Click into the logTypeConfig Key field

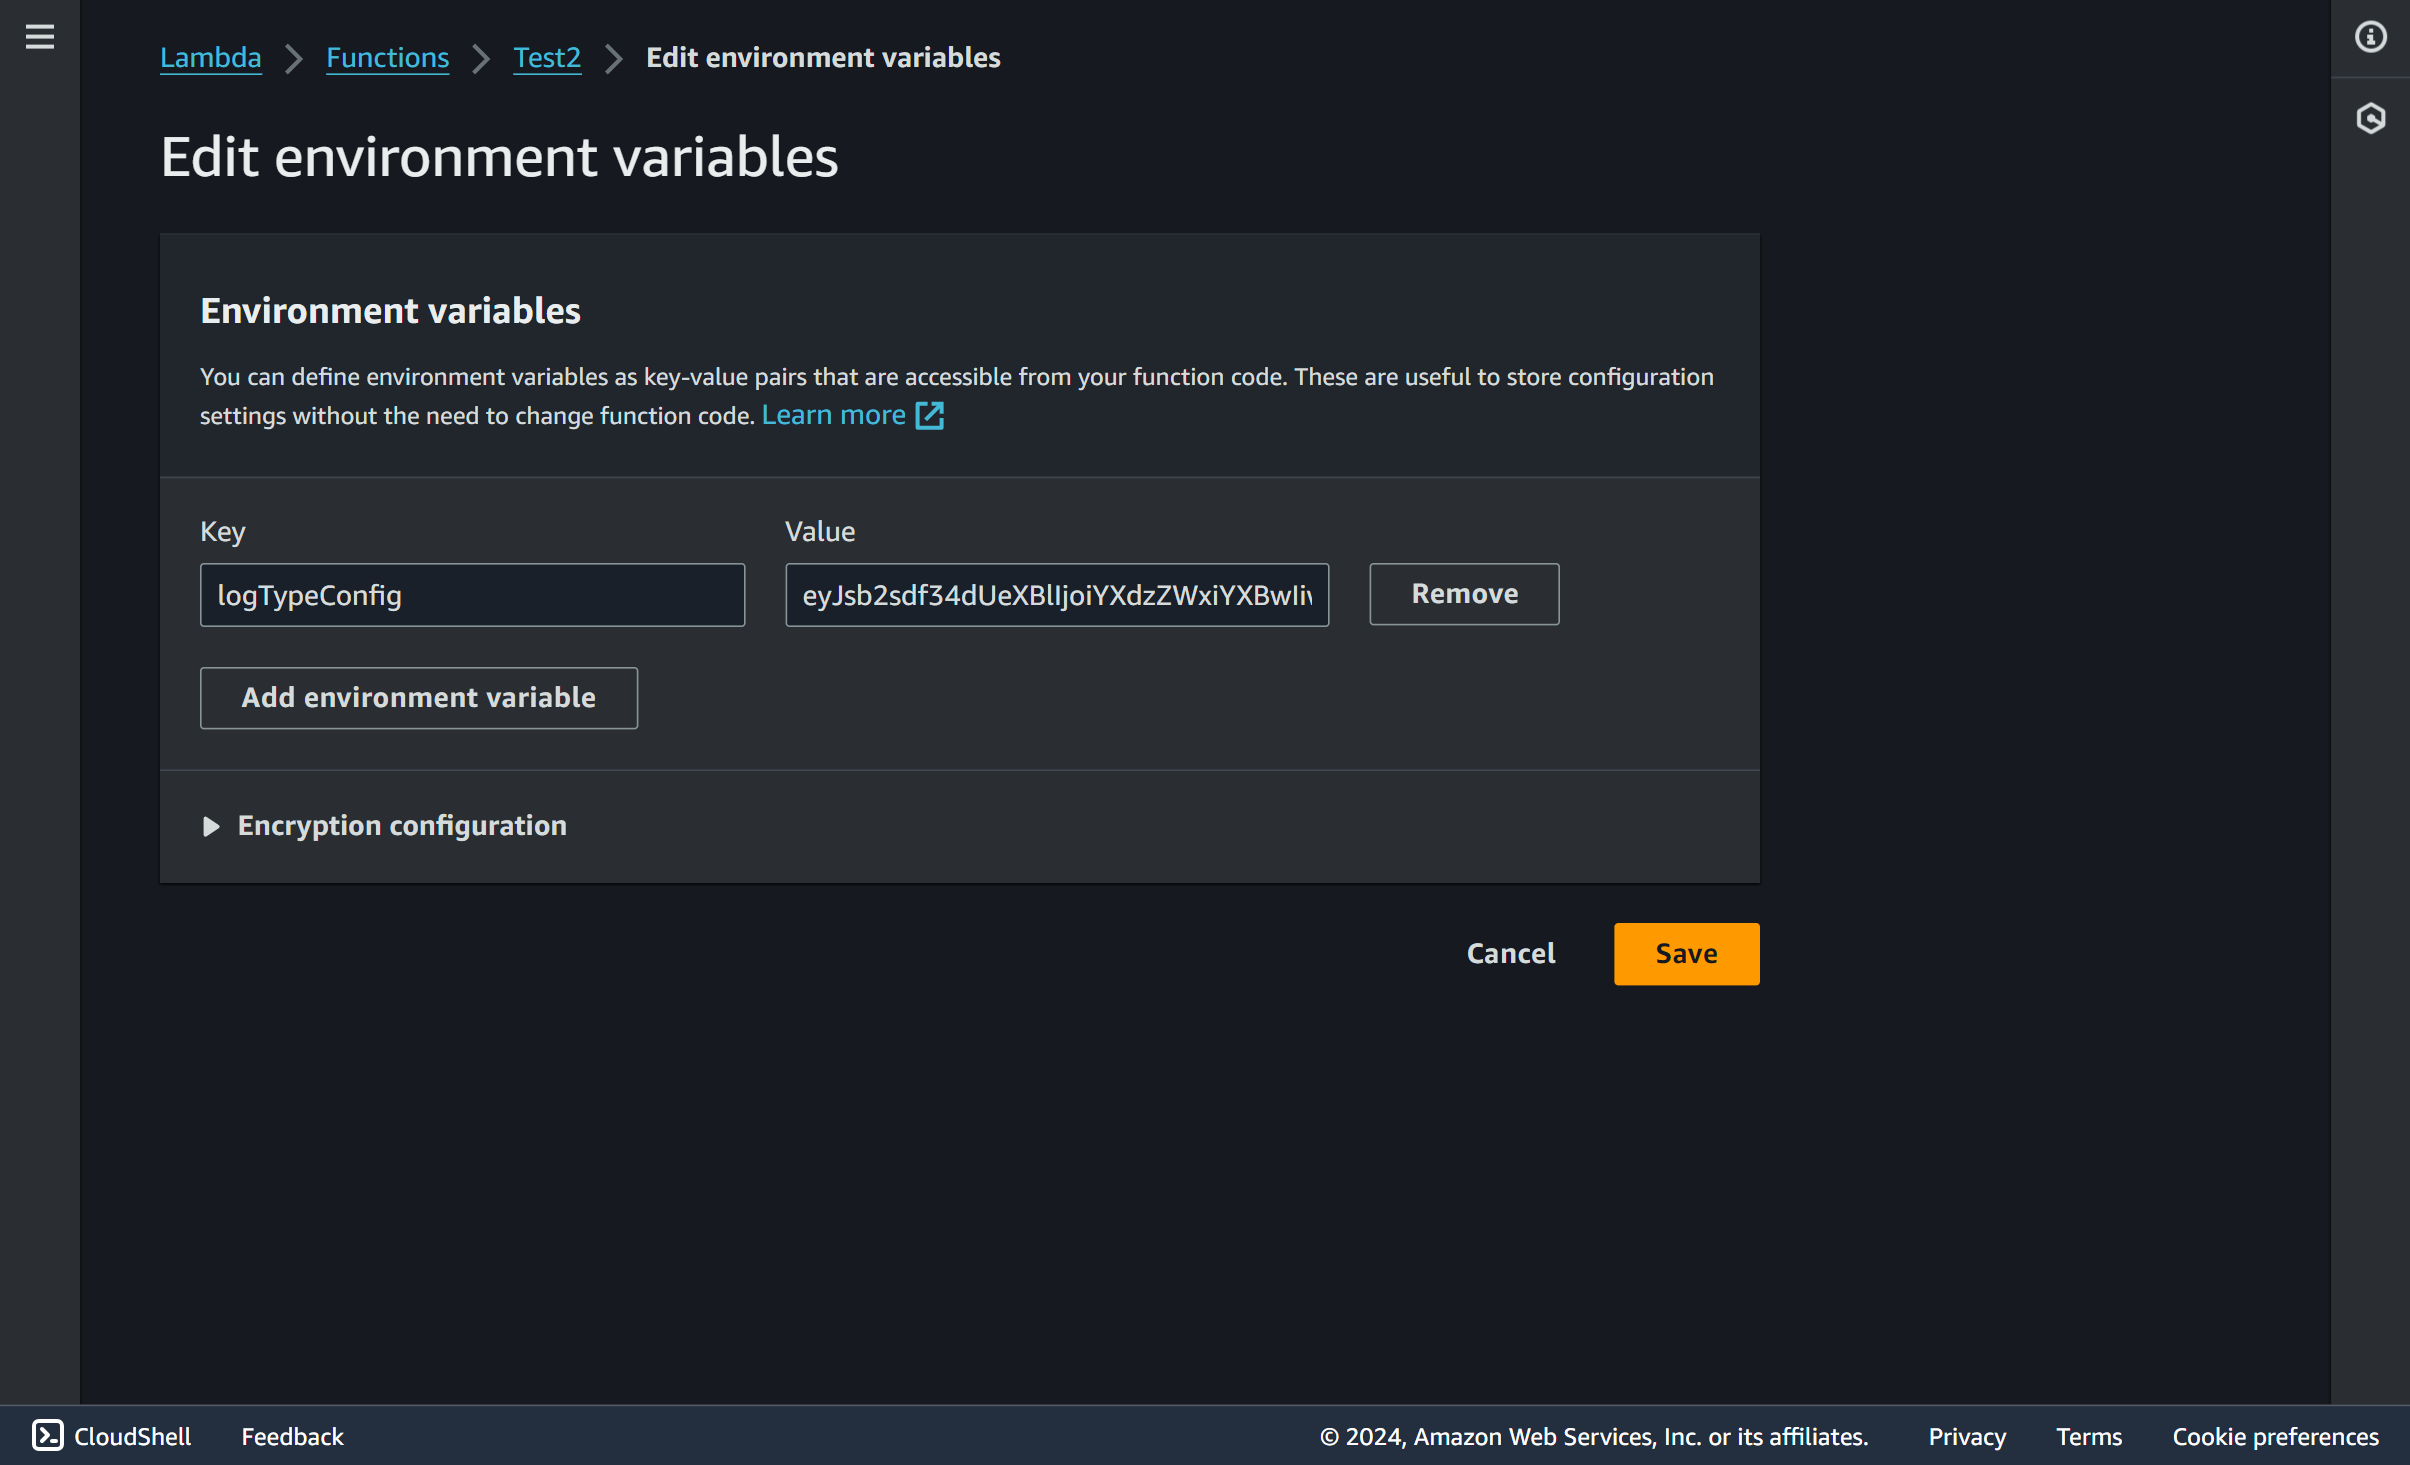(x=472, y=595)
